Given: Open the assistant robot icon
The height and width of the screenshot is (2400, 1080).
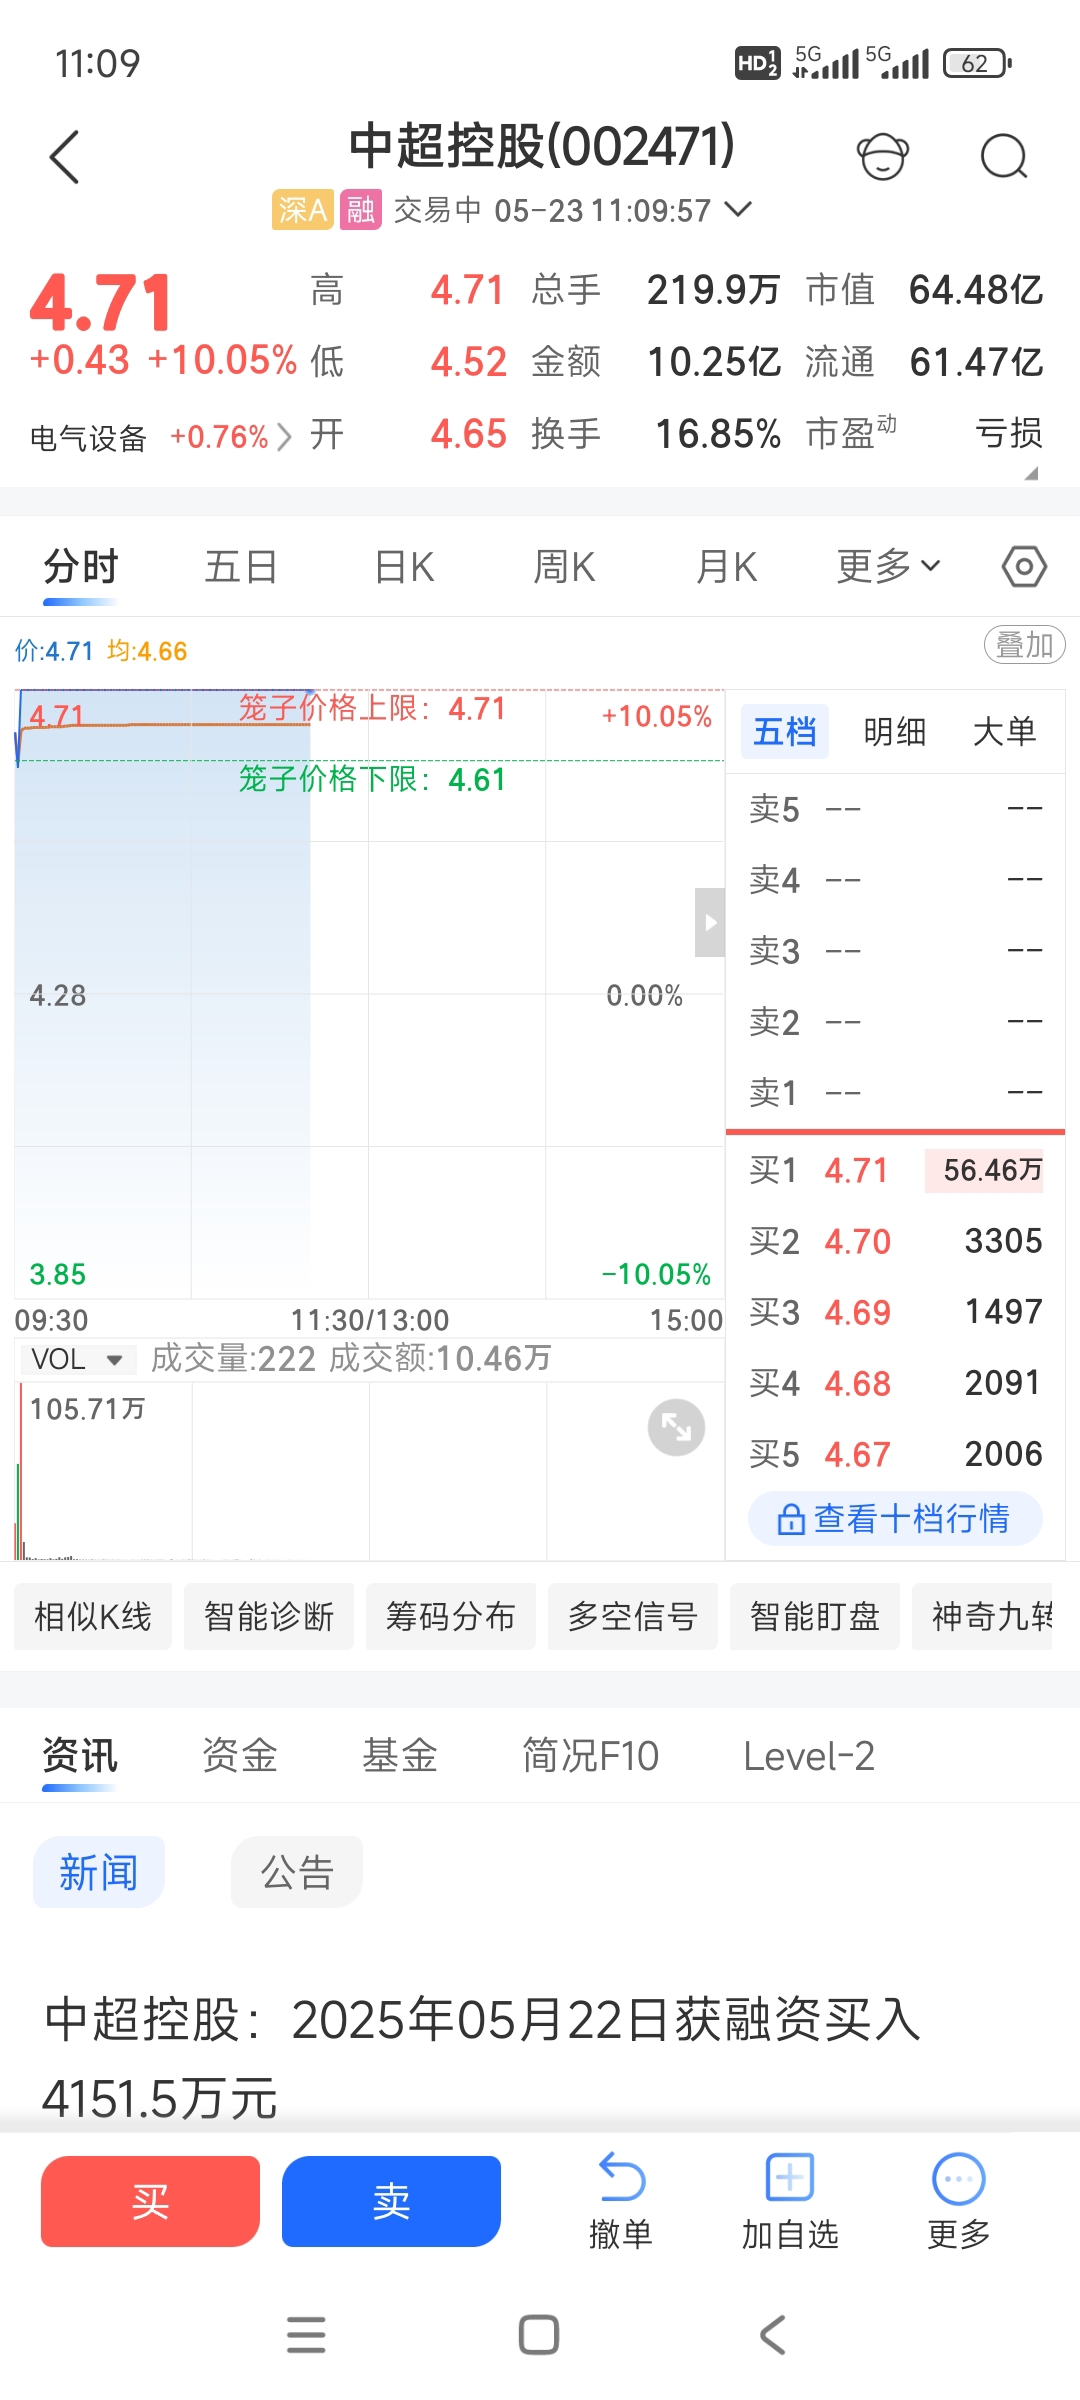Looking at the screenshot, I should pyautogui.click(x=883, y=157).
